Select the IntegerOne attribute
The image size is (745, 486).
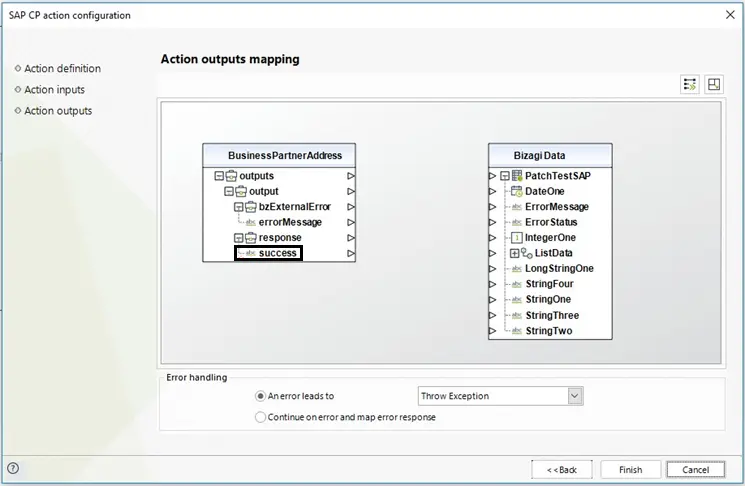[x=550, y=238]
